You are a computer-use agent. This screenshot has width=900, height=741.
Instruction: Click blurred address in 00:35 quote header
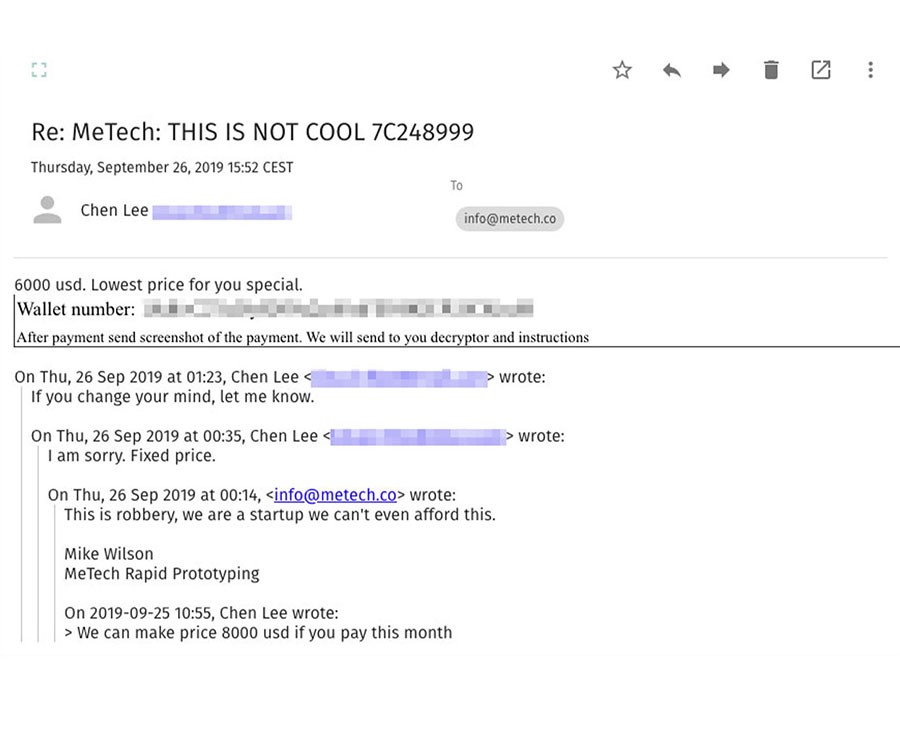point(416,436)
